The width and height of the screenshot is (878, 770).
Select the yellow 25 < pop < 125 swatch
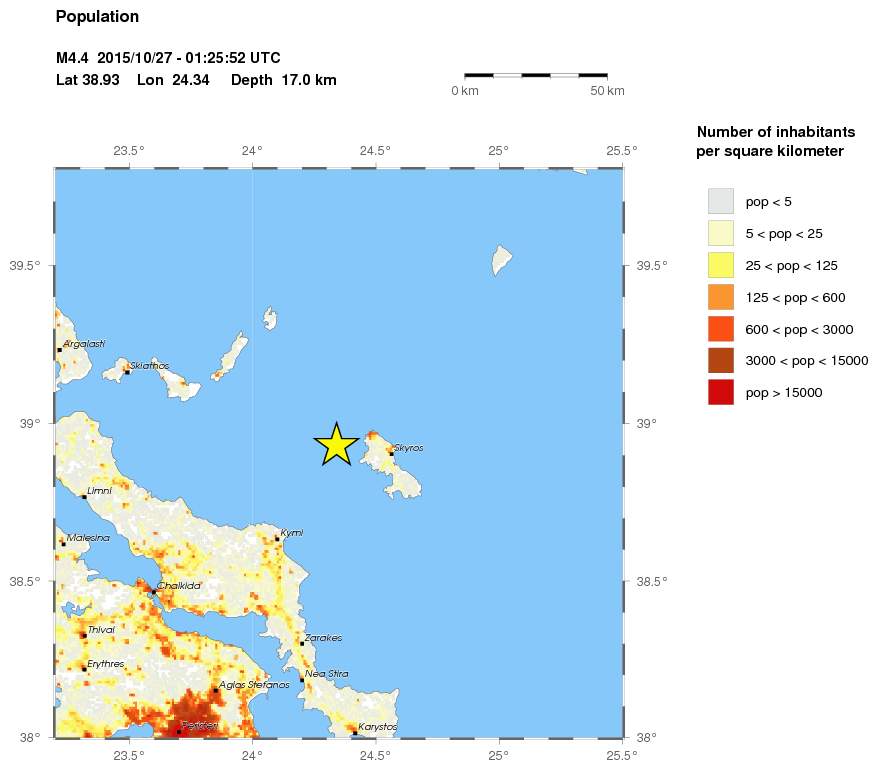(721, 265)
